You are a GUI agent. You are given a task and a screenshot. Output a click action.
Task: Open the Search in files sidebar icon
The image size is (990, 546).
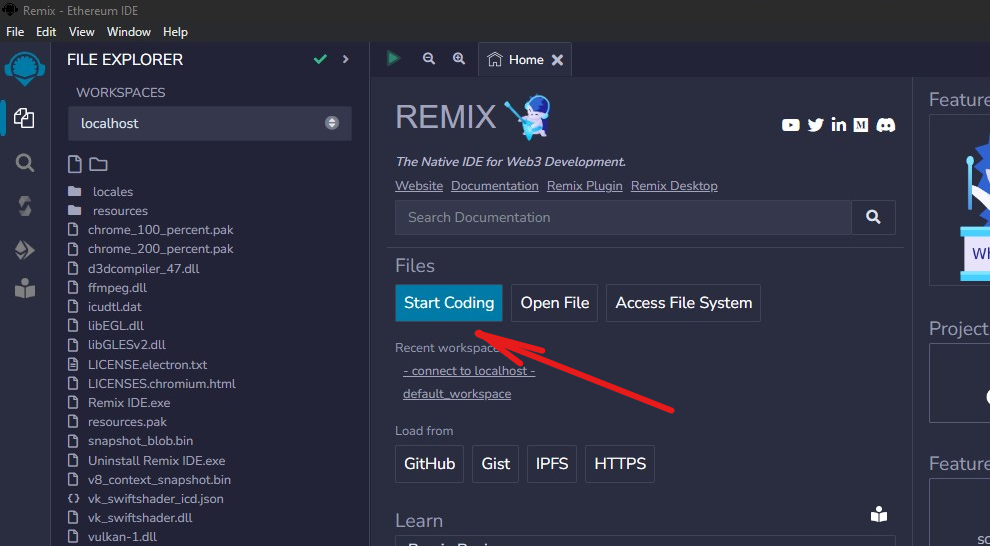[x=25, y=162]
